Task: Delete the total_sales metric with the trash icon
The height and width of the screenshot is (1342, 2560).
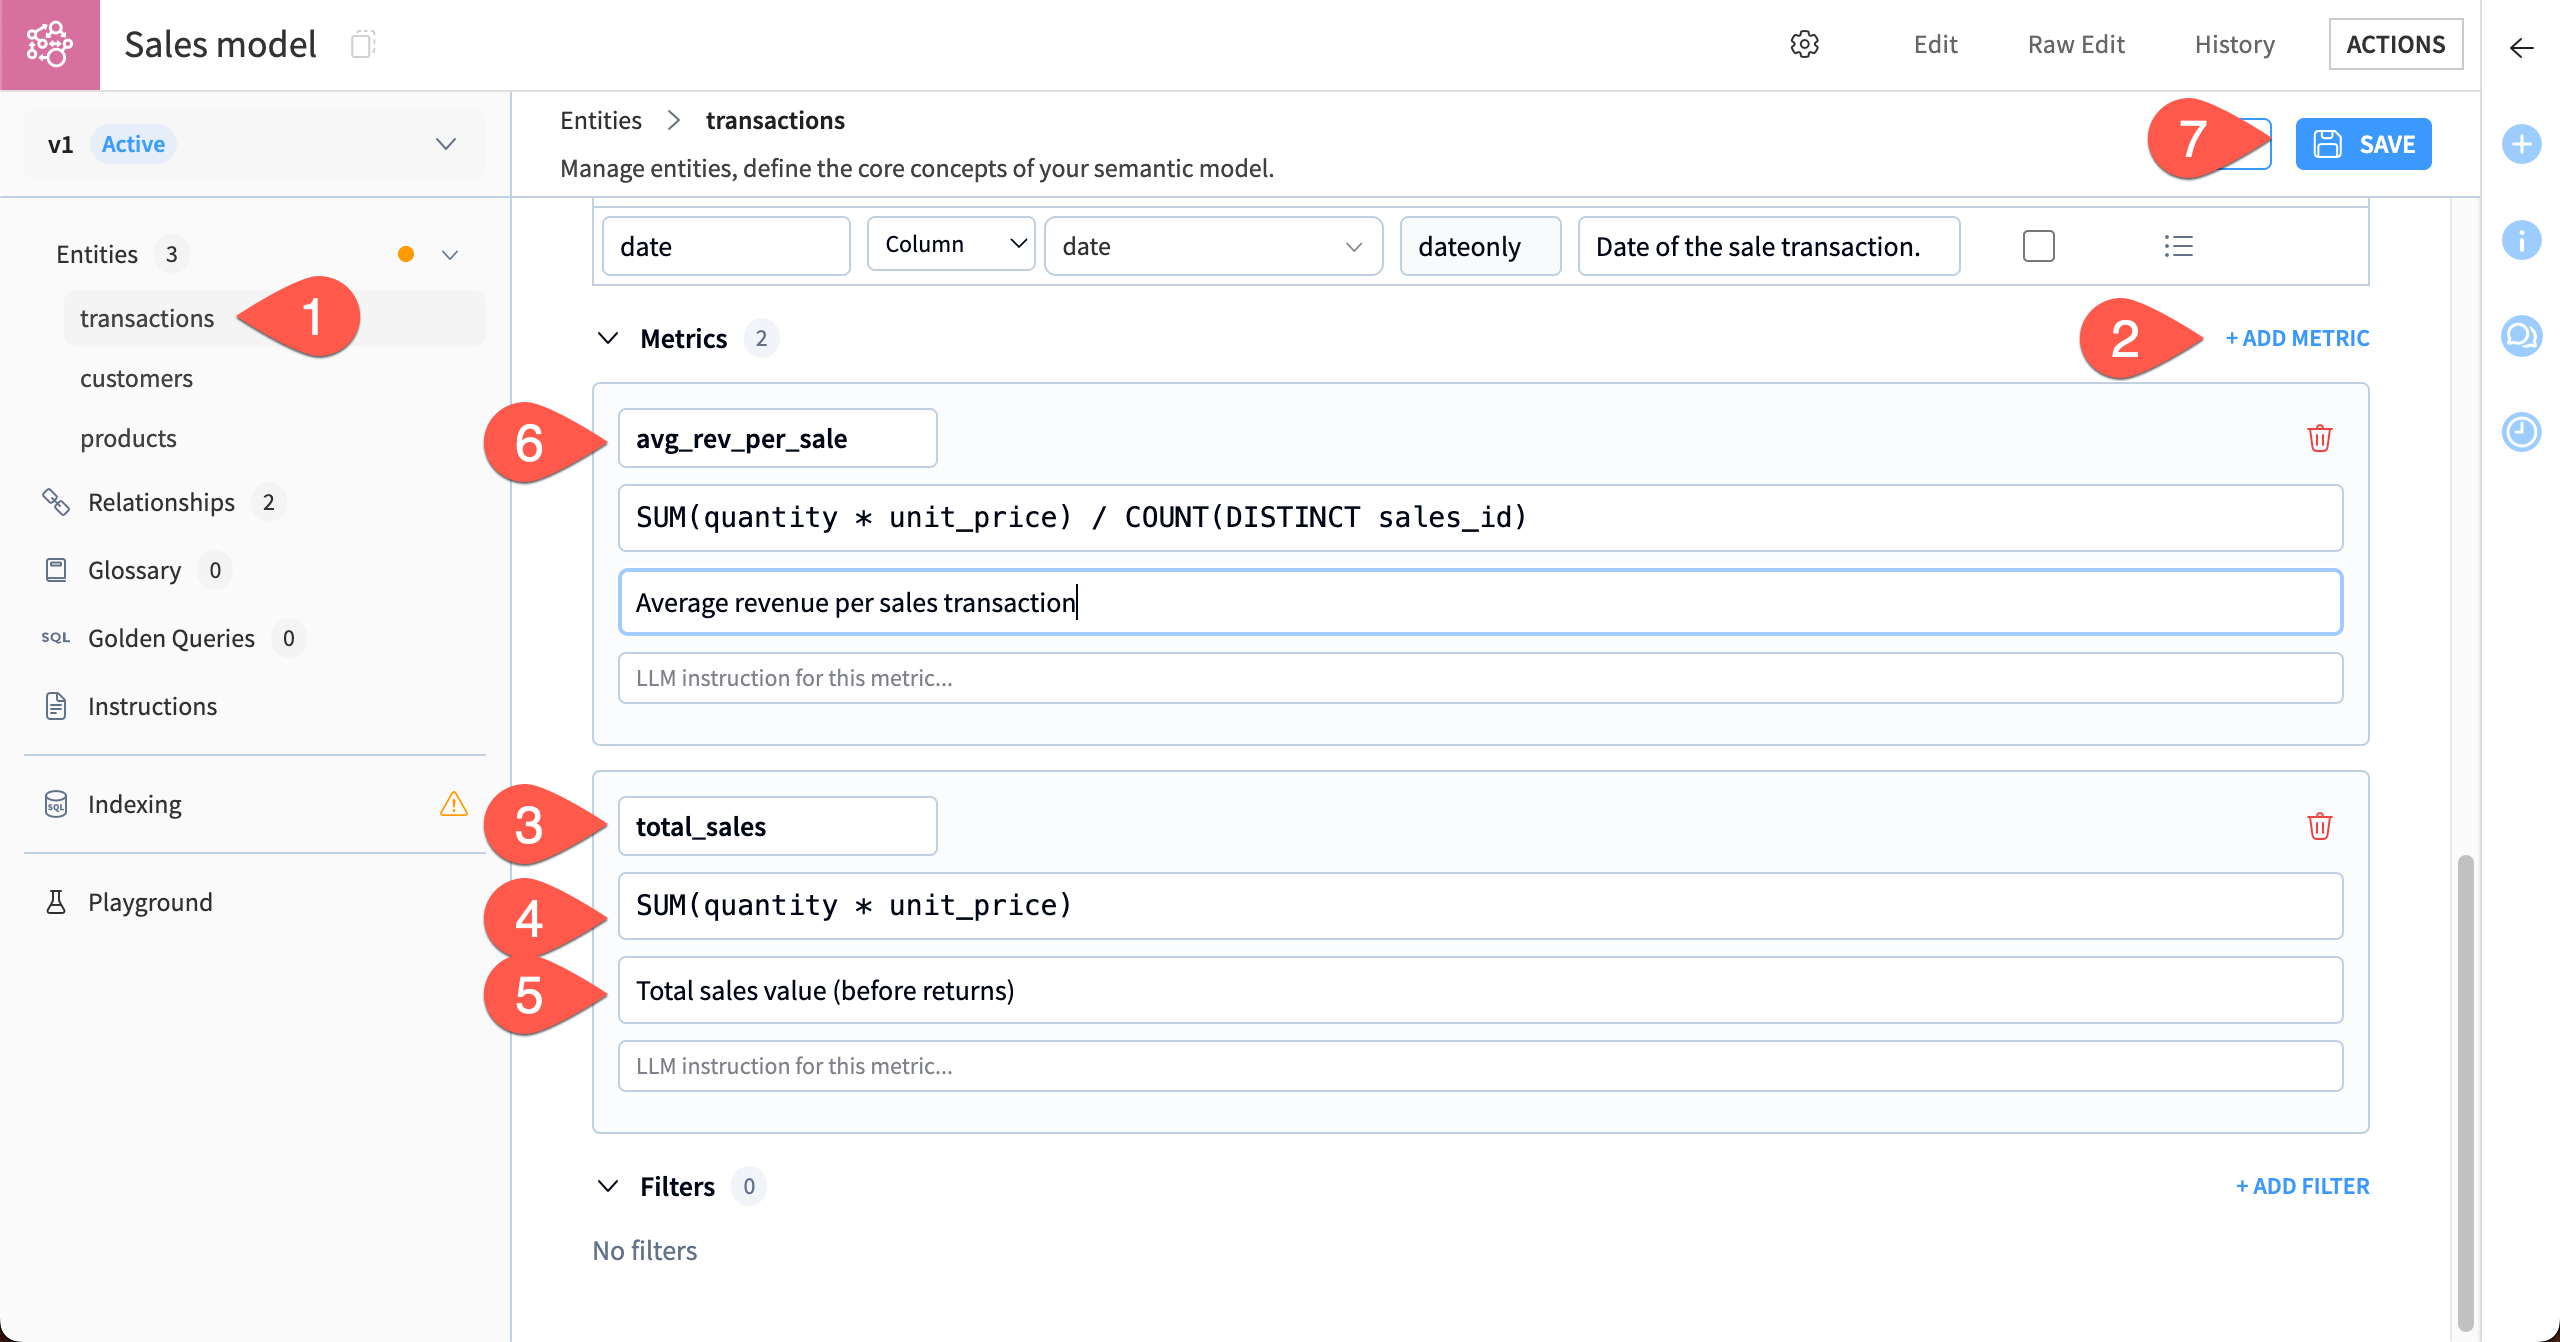Action: (x=2321, y=825)
